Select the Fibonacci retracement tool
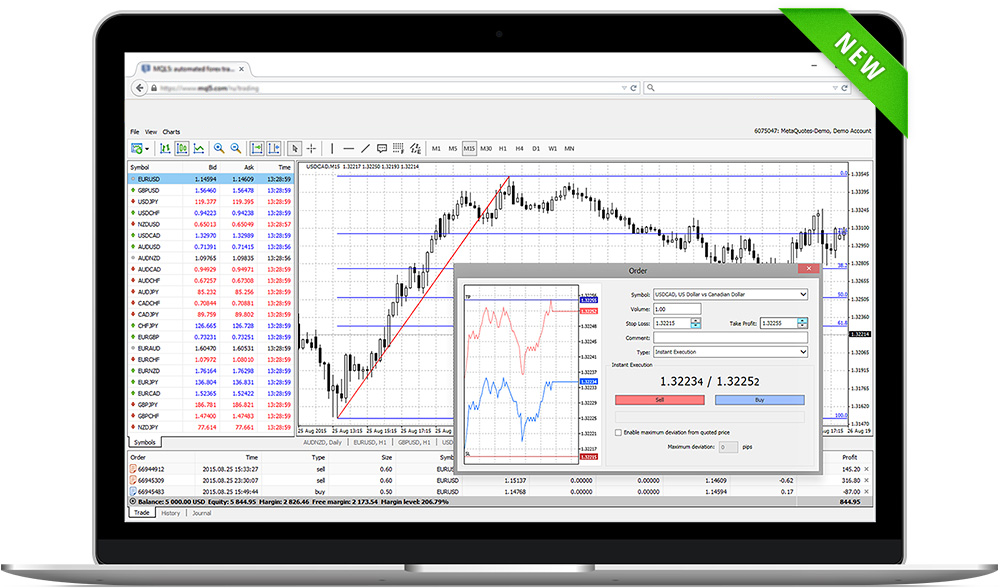The width and height of the screenshot is (1000, 588). click(x=399, y=149)
